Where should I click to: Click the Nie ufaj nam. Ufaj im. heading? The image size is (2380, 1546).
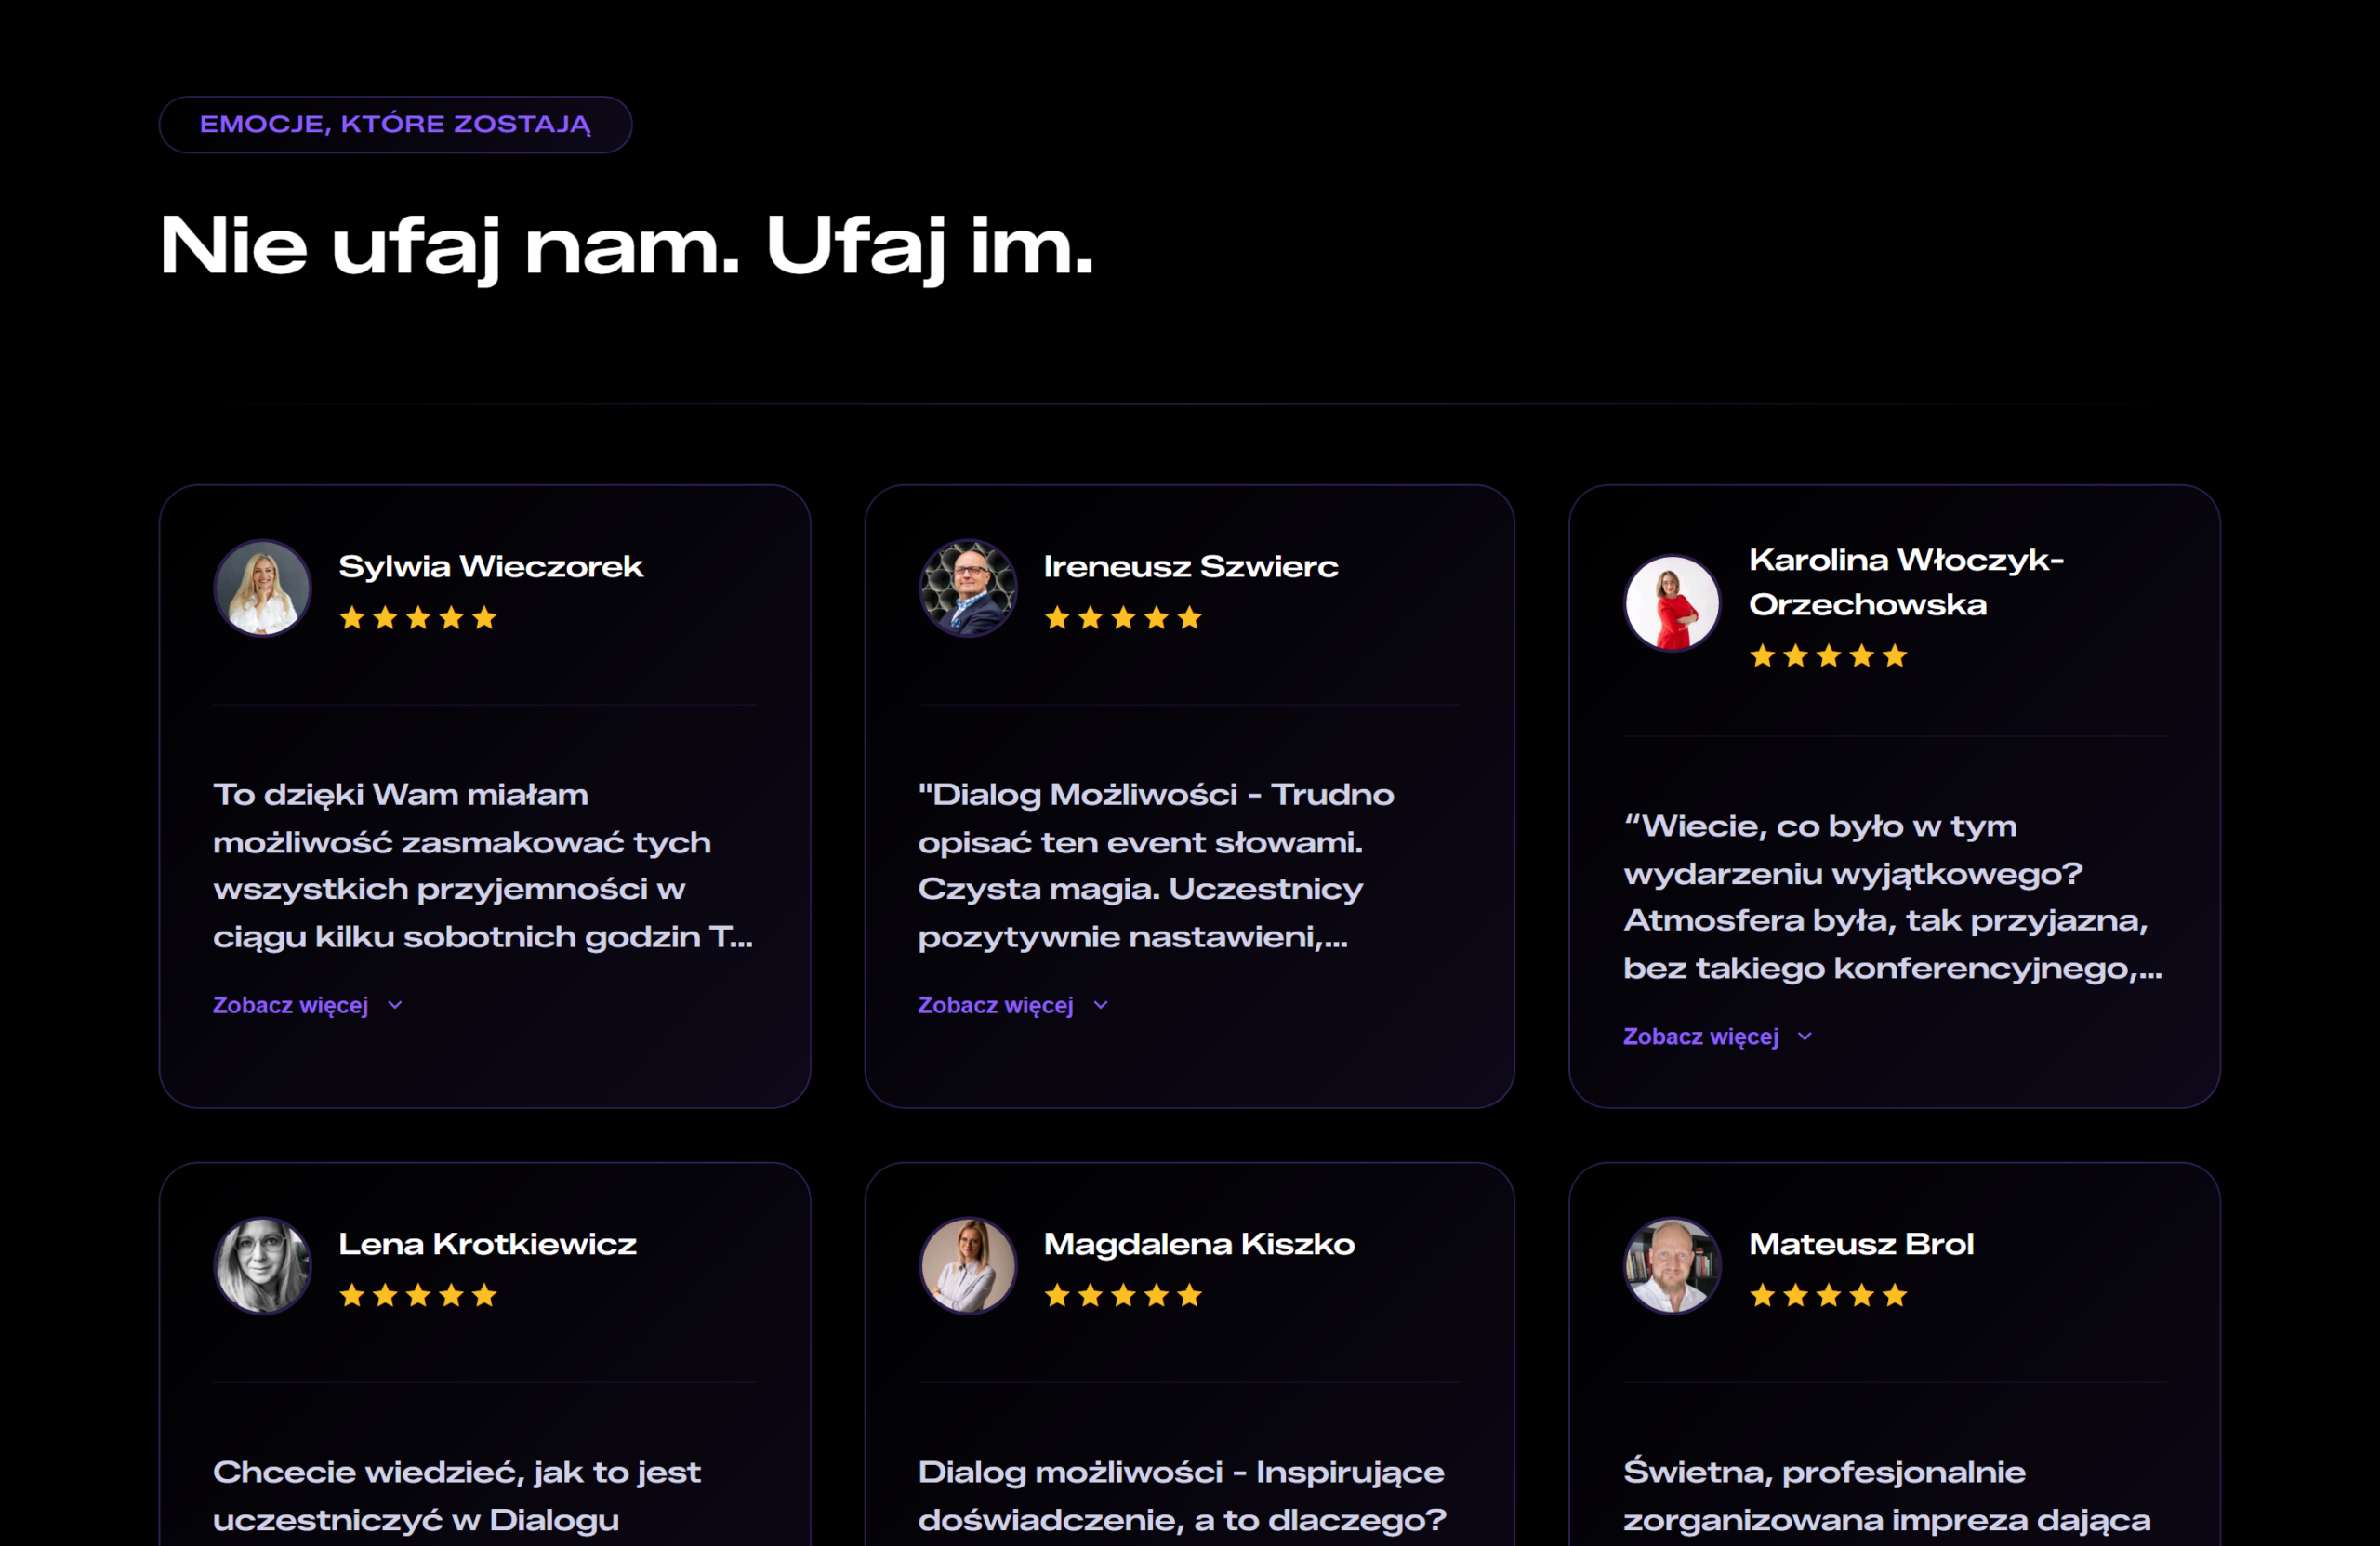point(626,246)
